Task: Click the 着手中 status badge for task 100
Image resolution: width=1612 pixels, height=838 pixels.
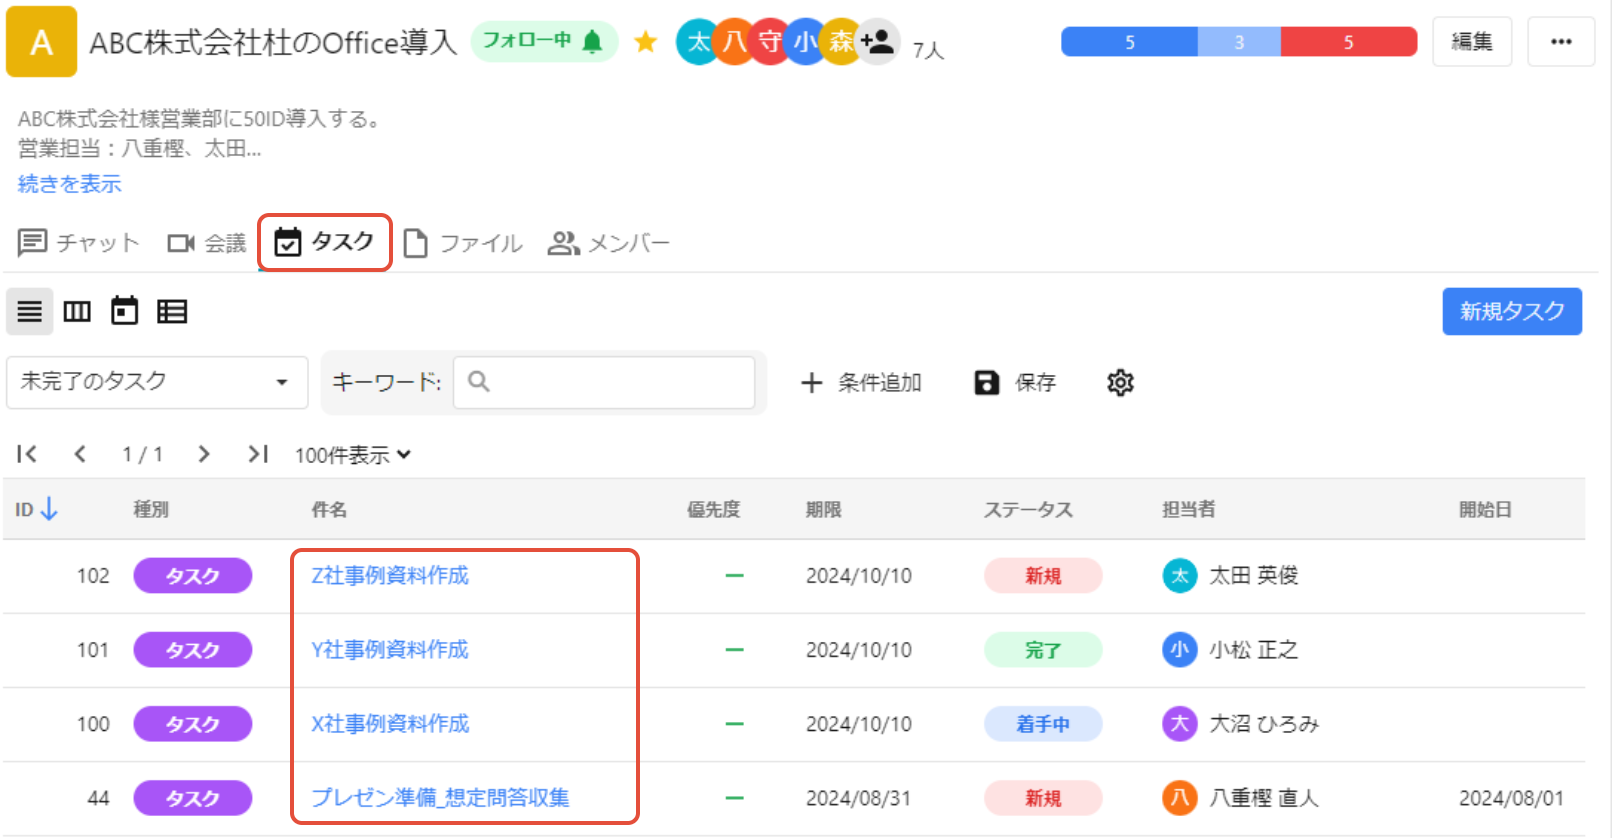Action: coord(1043,724)
